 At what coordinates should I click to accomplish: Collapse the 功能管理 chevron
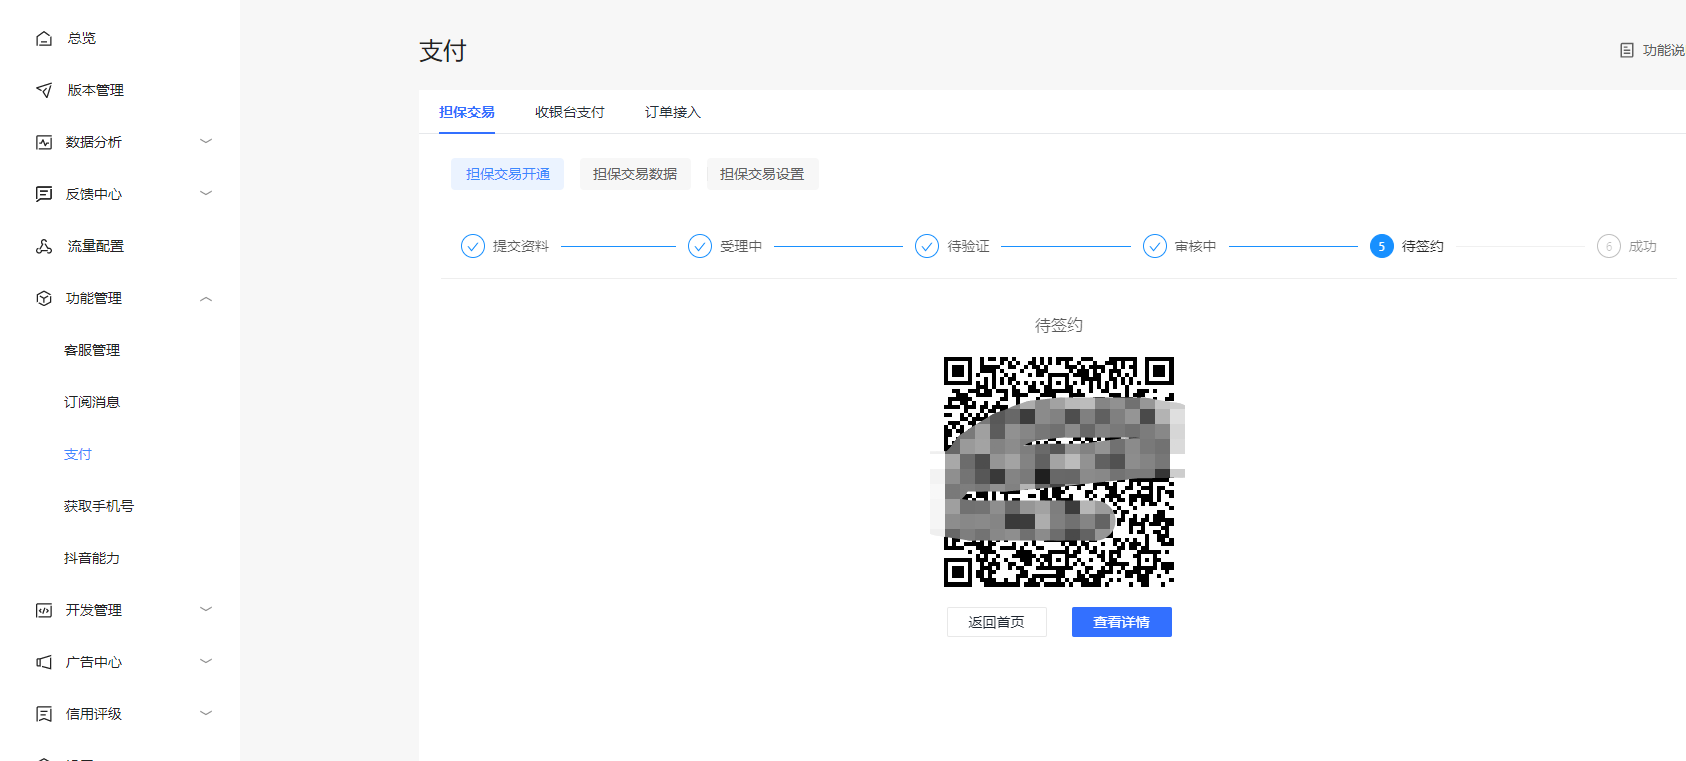206,298
